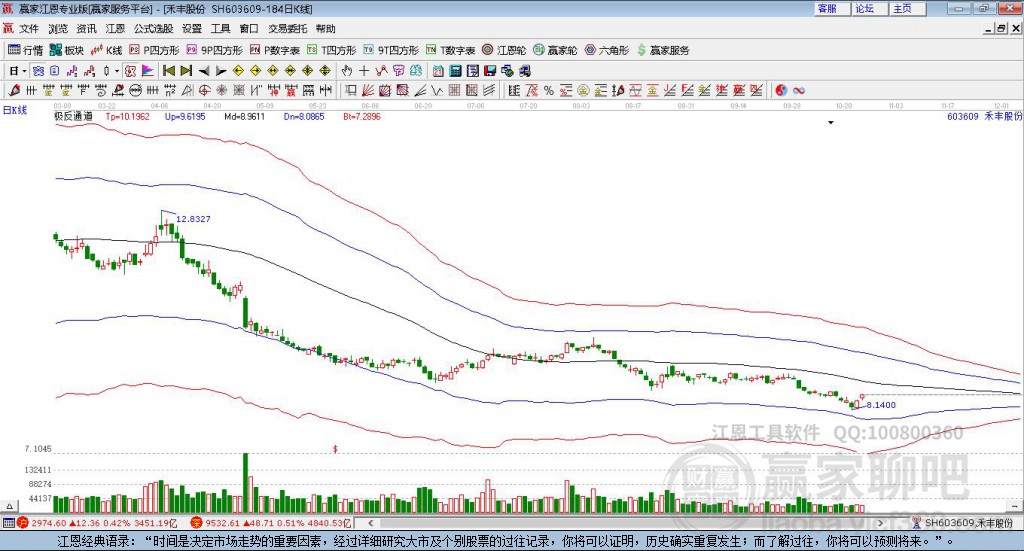
Task: Toggle the highlighted 极 indicator icon
Action: click(x=130, y=71)
